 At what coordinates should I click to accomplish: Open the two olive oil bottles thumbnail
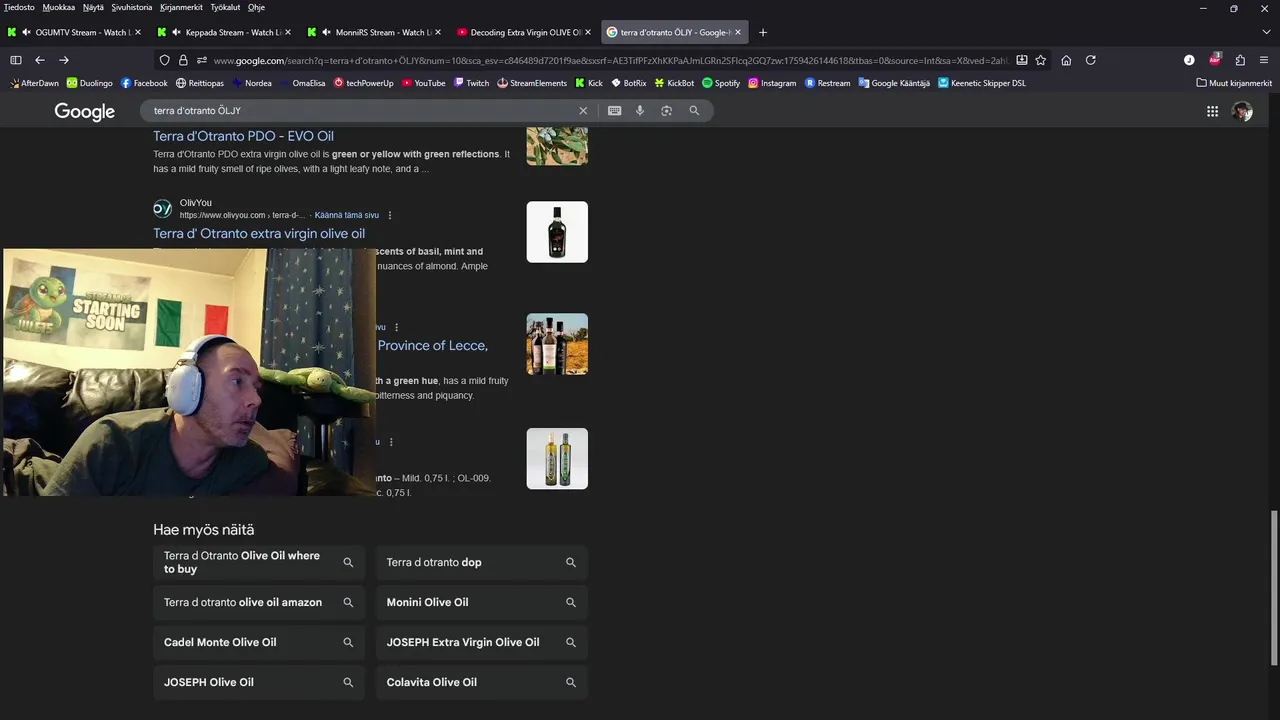557,459
